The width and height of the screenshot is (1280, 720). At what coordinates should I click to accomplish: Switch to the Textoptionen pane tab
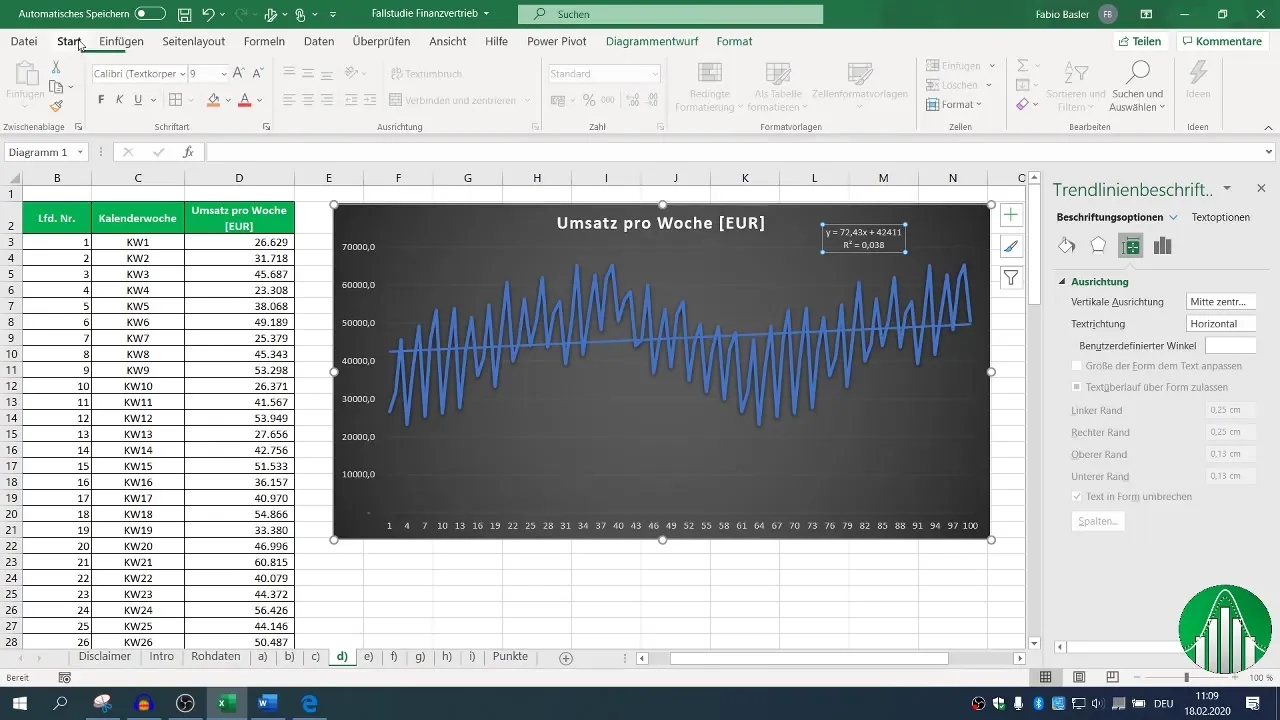click(1220, 217)
